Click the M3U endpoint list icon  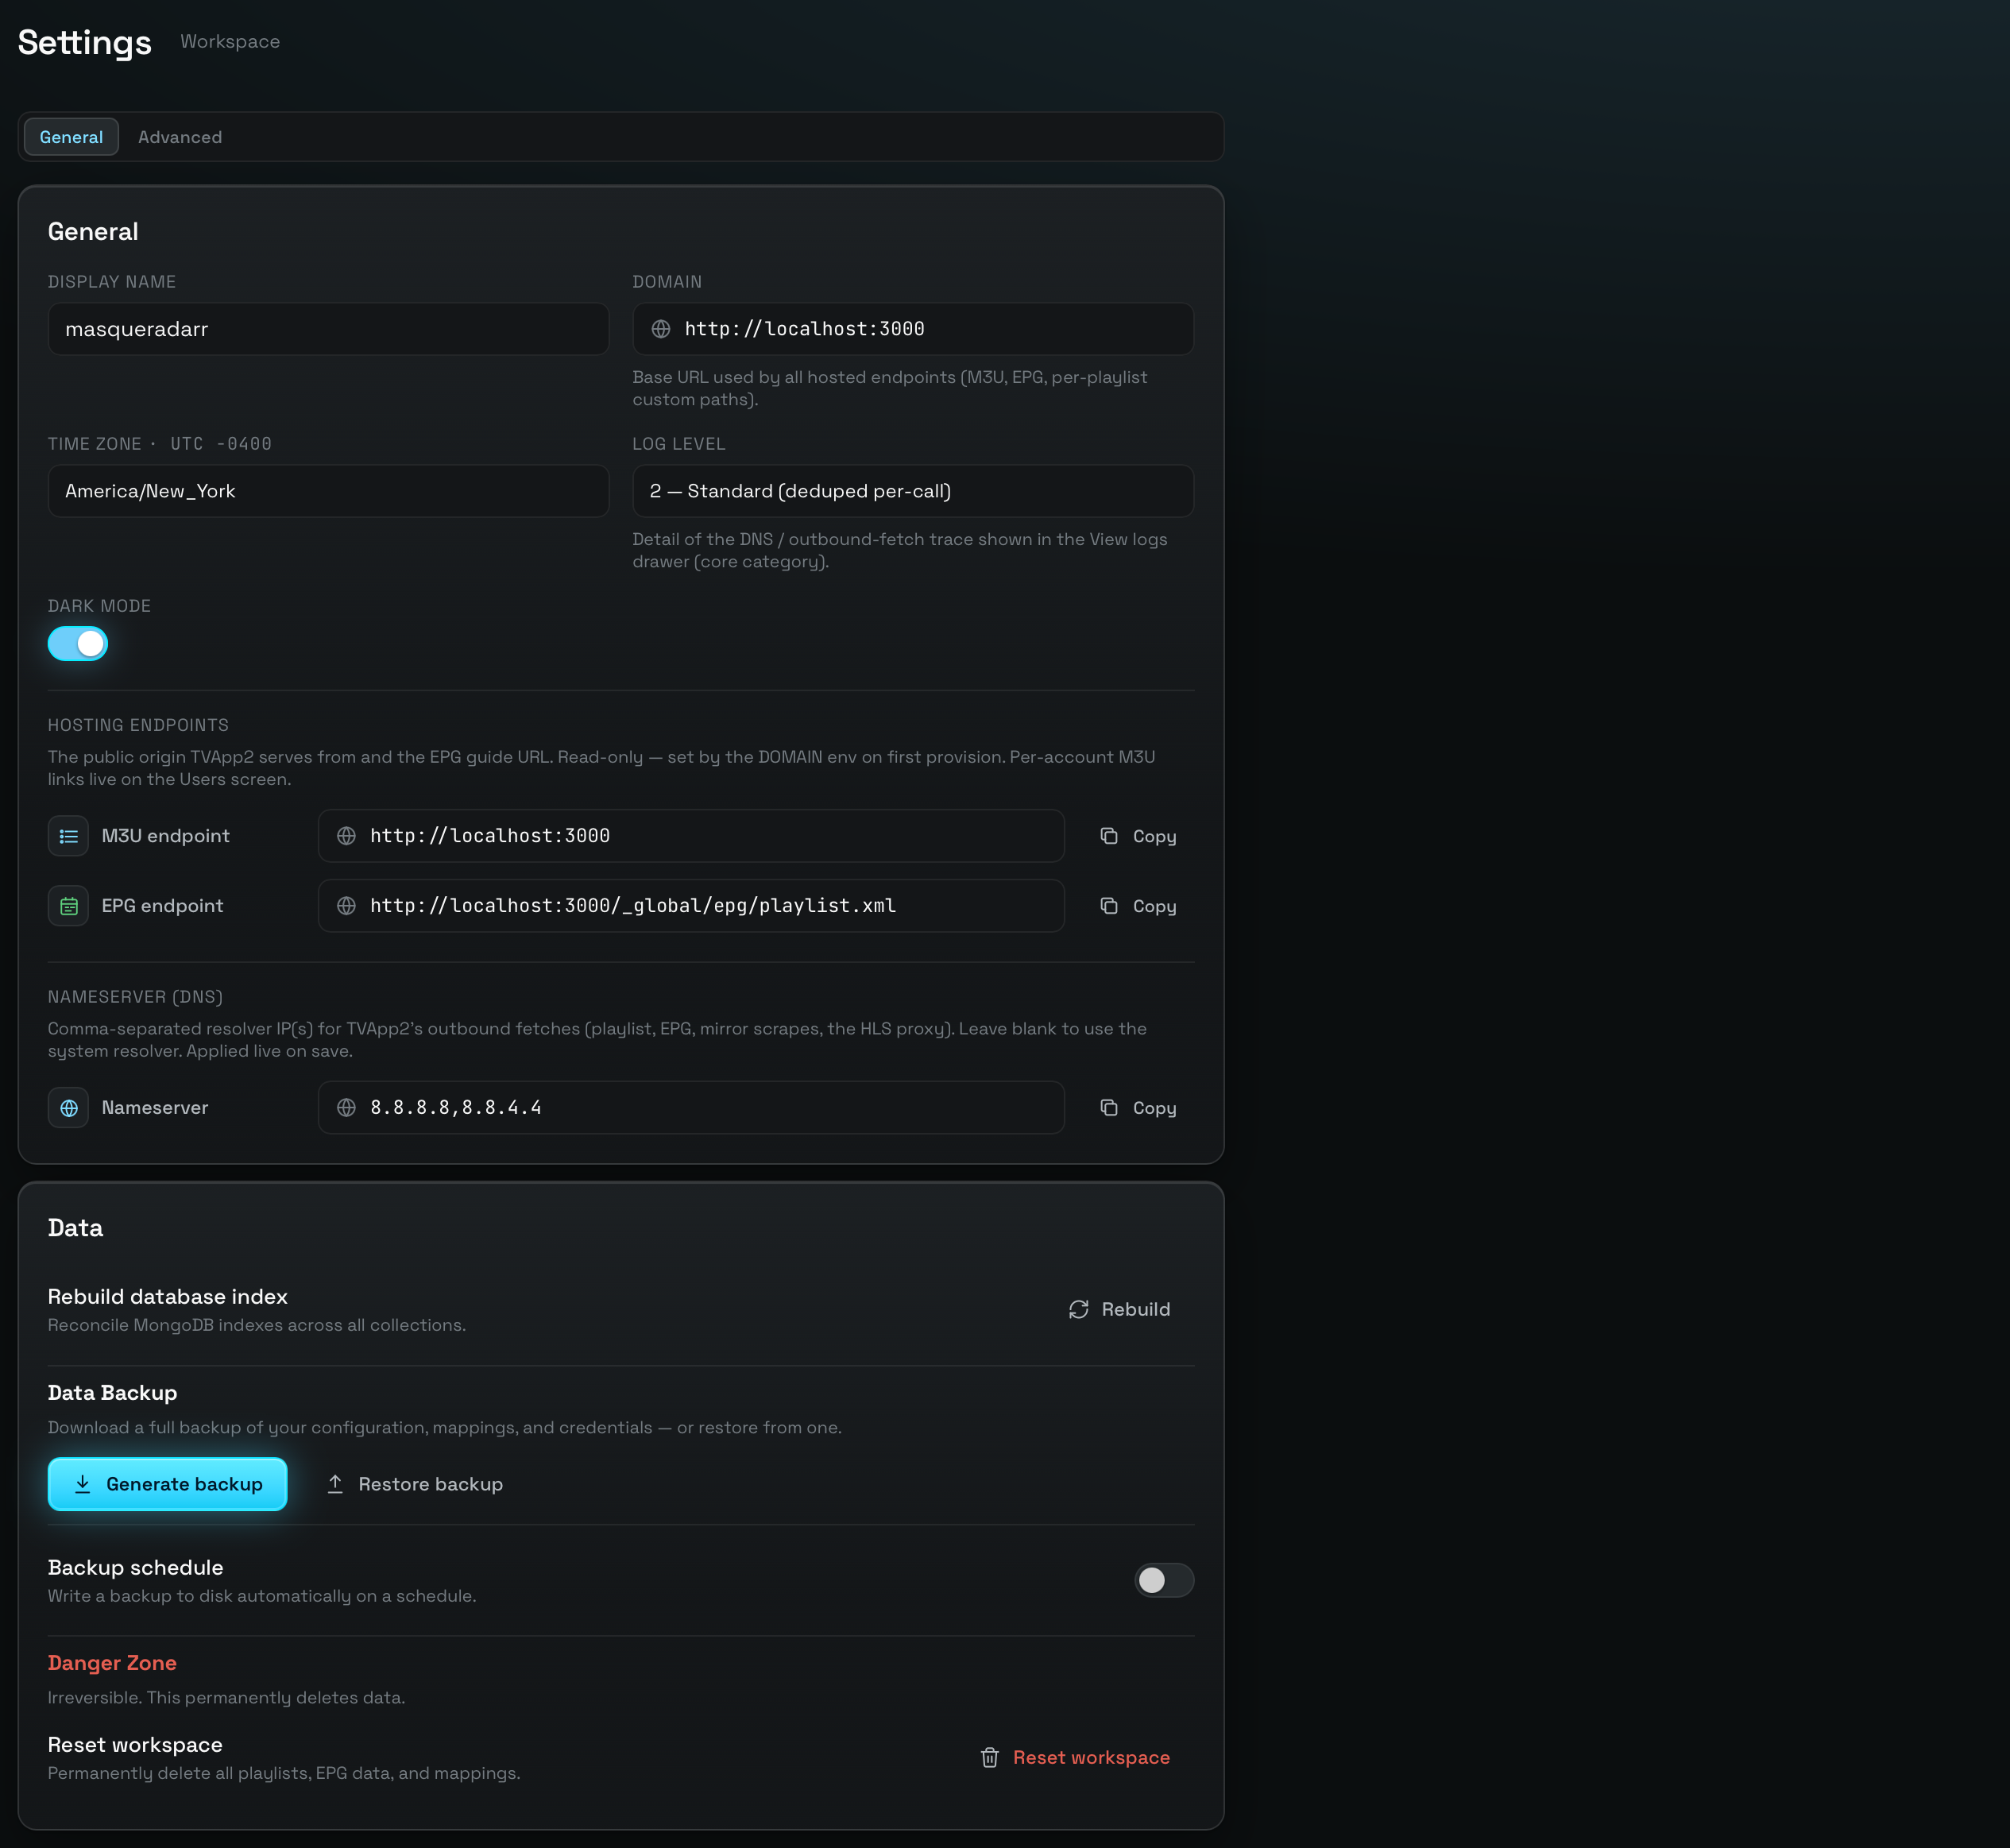pyautogui.click(x=68, y=836)
